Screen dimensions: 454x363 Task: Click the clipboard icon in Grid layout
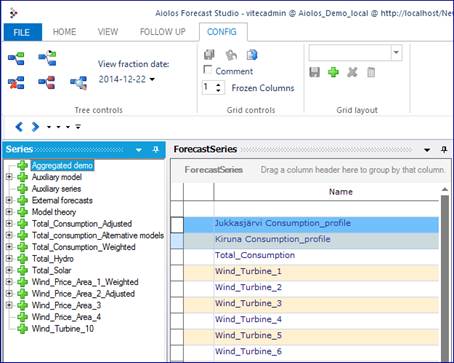pos(371,72)
